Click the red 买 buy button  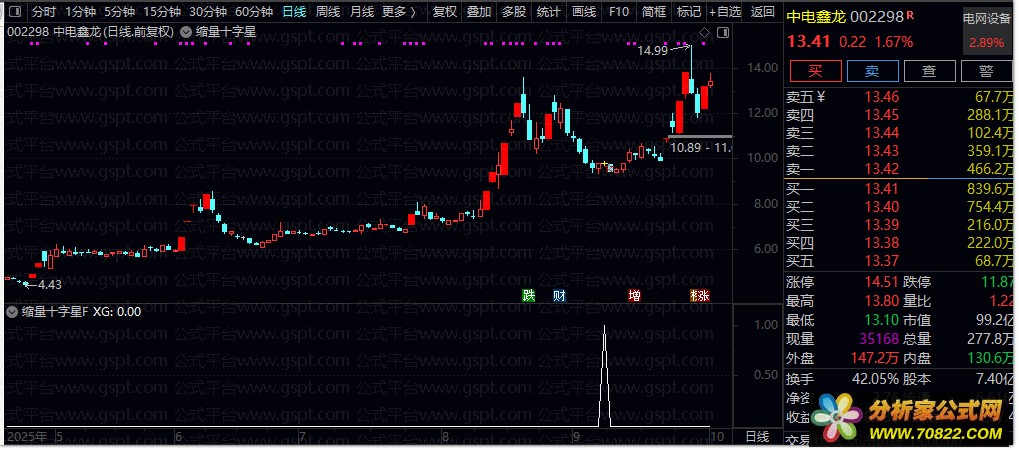(x=815, y=71)
